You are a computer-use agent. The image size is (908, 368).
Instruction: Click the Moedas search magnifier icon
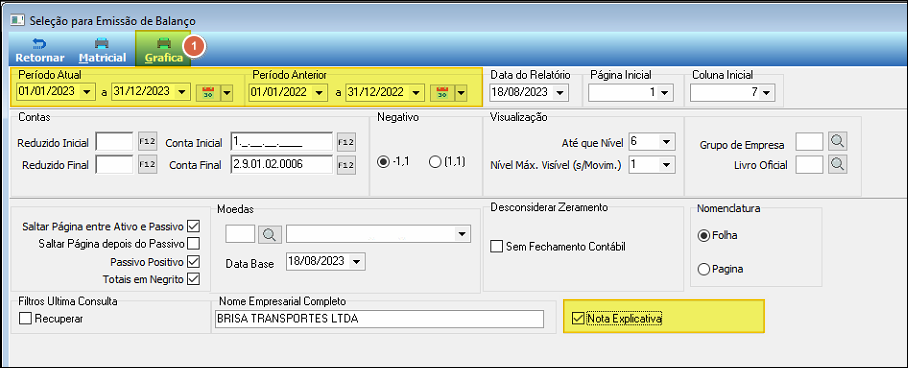point(270,234)
